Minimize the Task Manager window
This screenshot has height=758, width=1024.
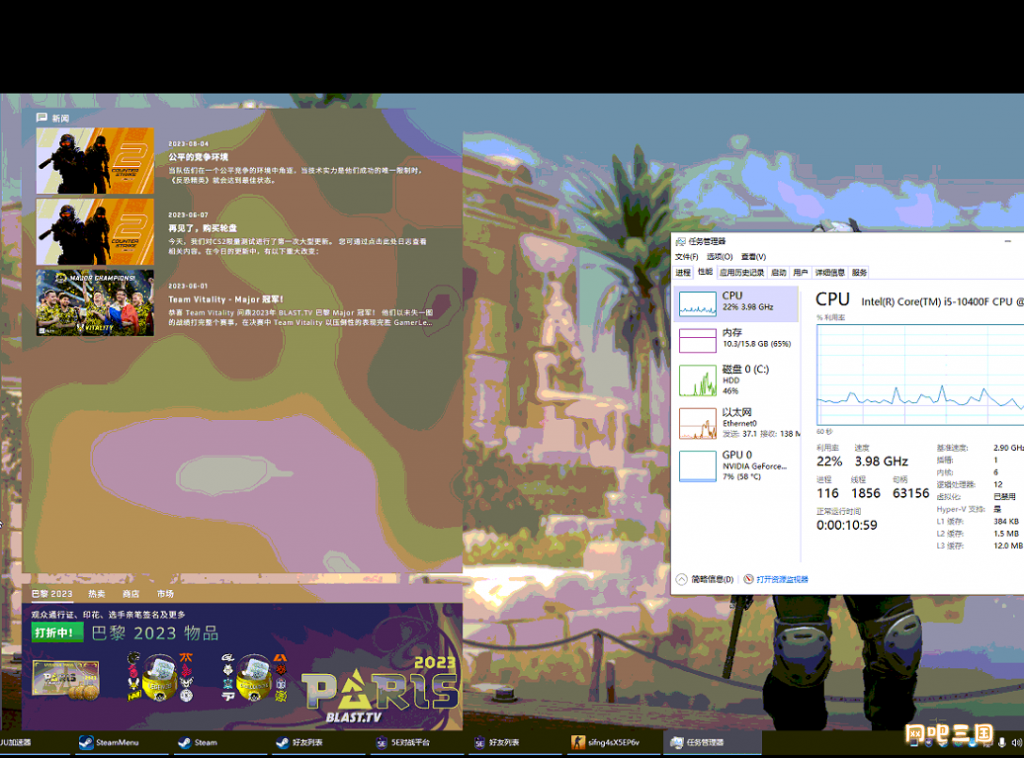(x=1008, y=241)
